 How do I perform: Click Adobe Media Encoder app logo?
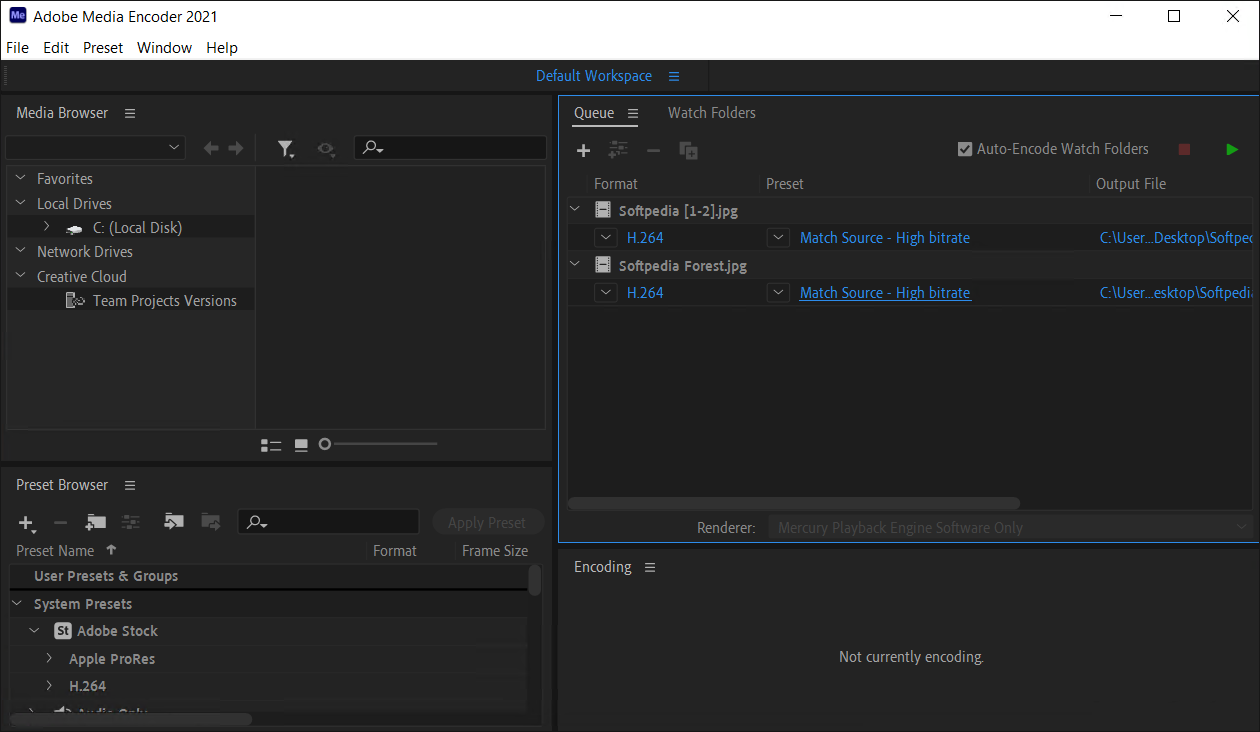tap(18, 16)
